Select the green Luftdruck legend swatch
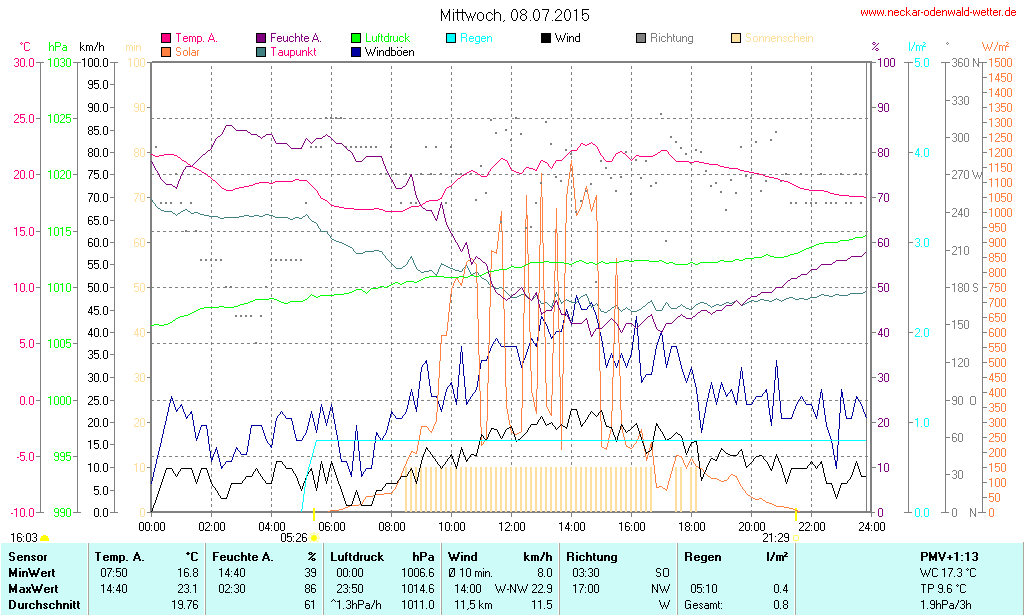The width and height of the screenshot is (1024, 615). (357, 39)
